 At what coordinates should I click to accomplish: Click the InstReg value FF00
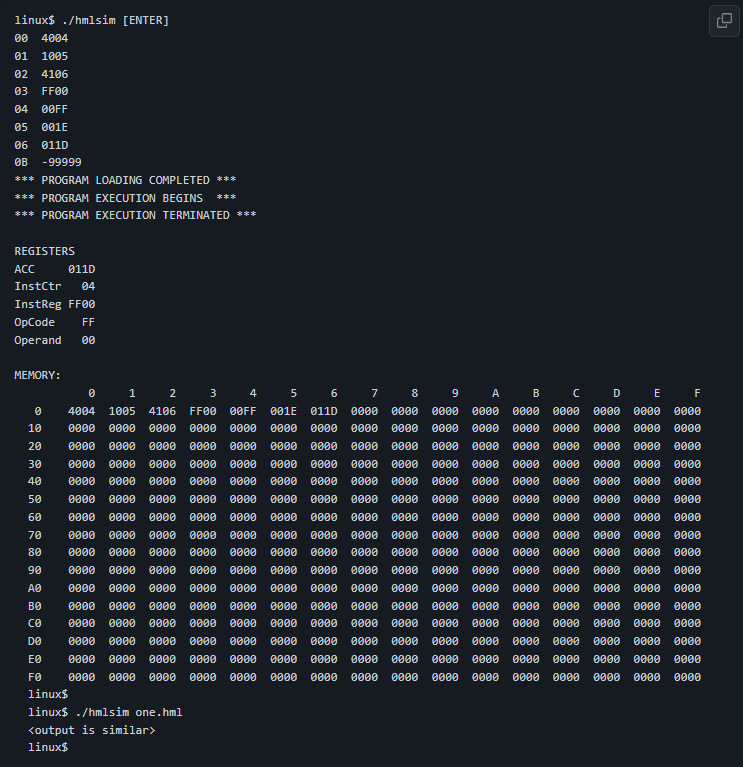(82, 304)
